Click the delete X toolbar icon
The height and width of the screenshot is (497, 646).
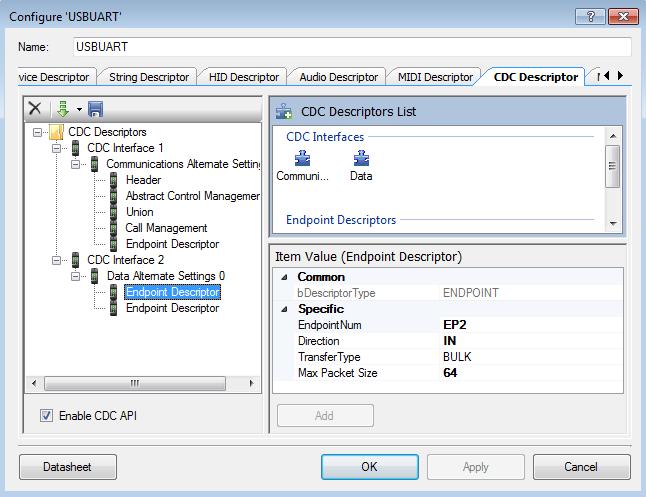[x=35, y=109]
